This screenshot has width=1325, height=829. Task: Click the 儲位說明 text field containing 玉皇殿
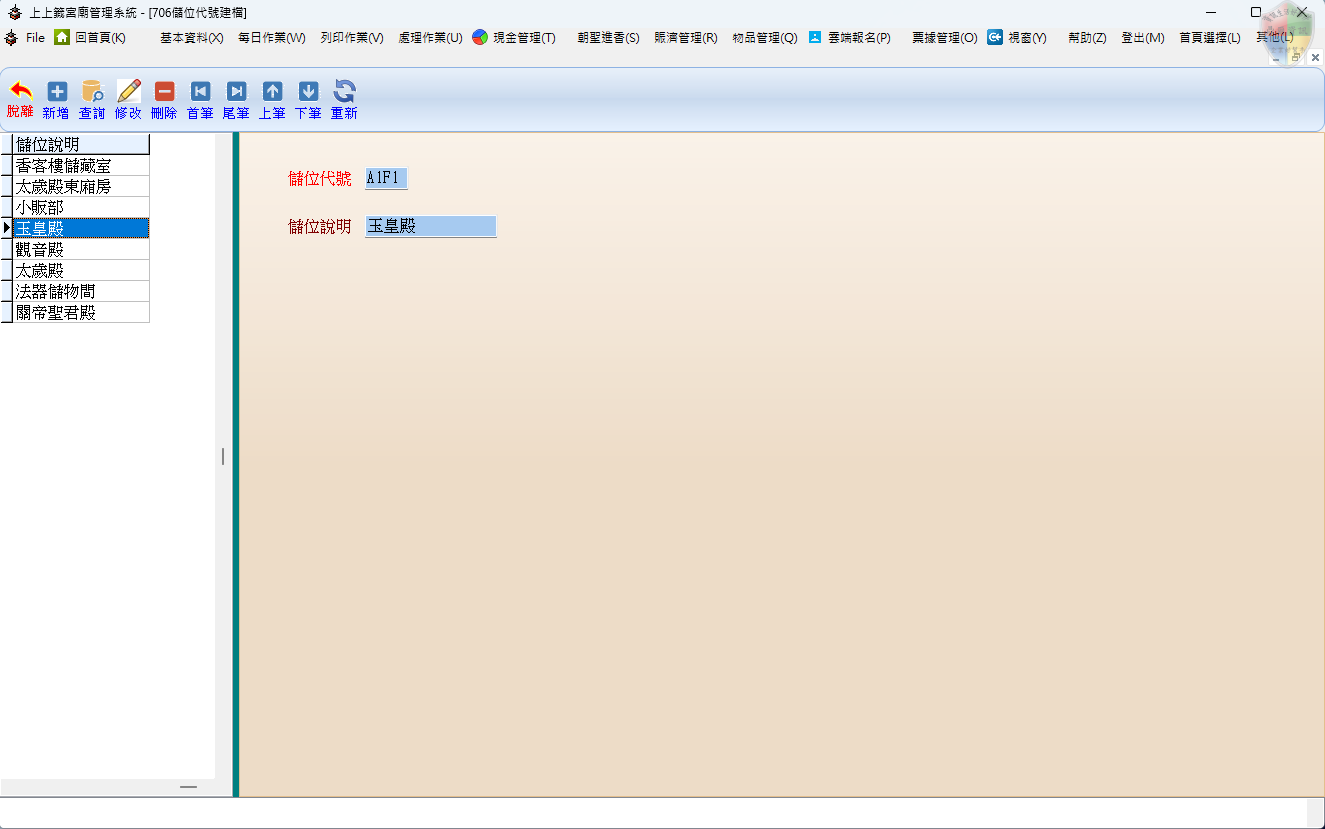click(x=430, y=227)
